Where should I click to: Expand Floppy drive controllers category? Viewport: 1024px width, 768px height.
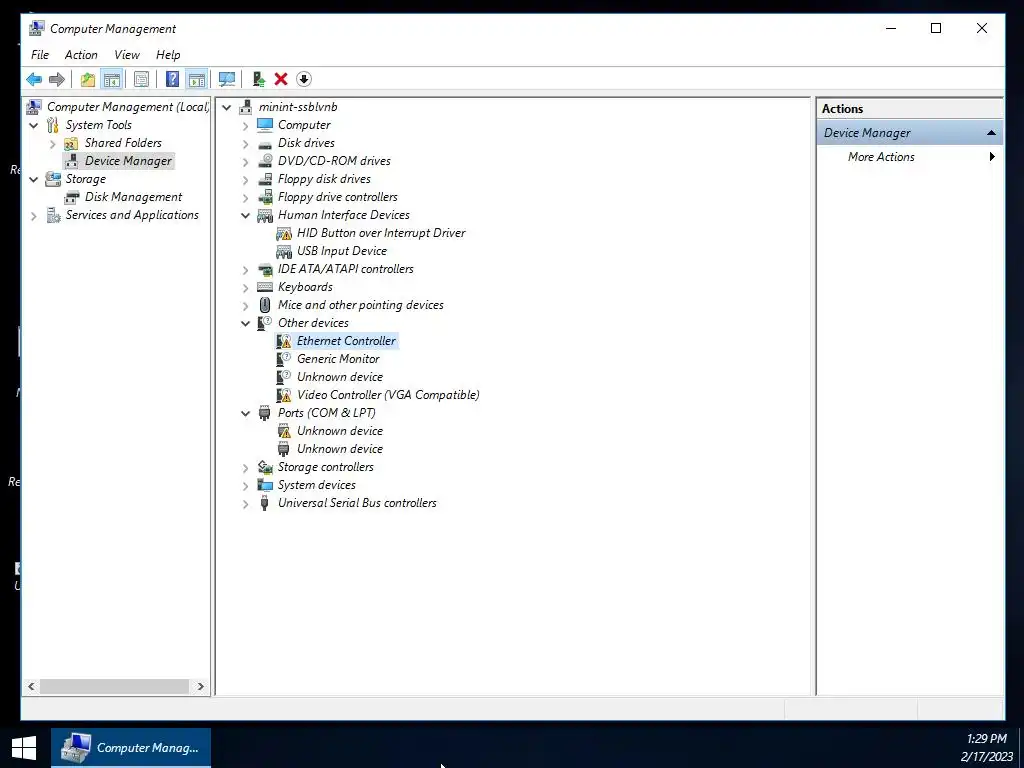click(246, 197)
